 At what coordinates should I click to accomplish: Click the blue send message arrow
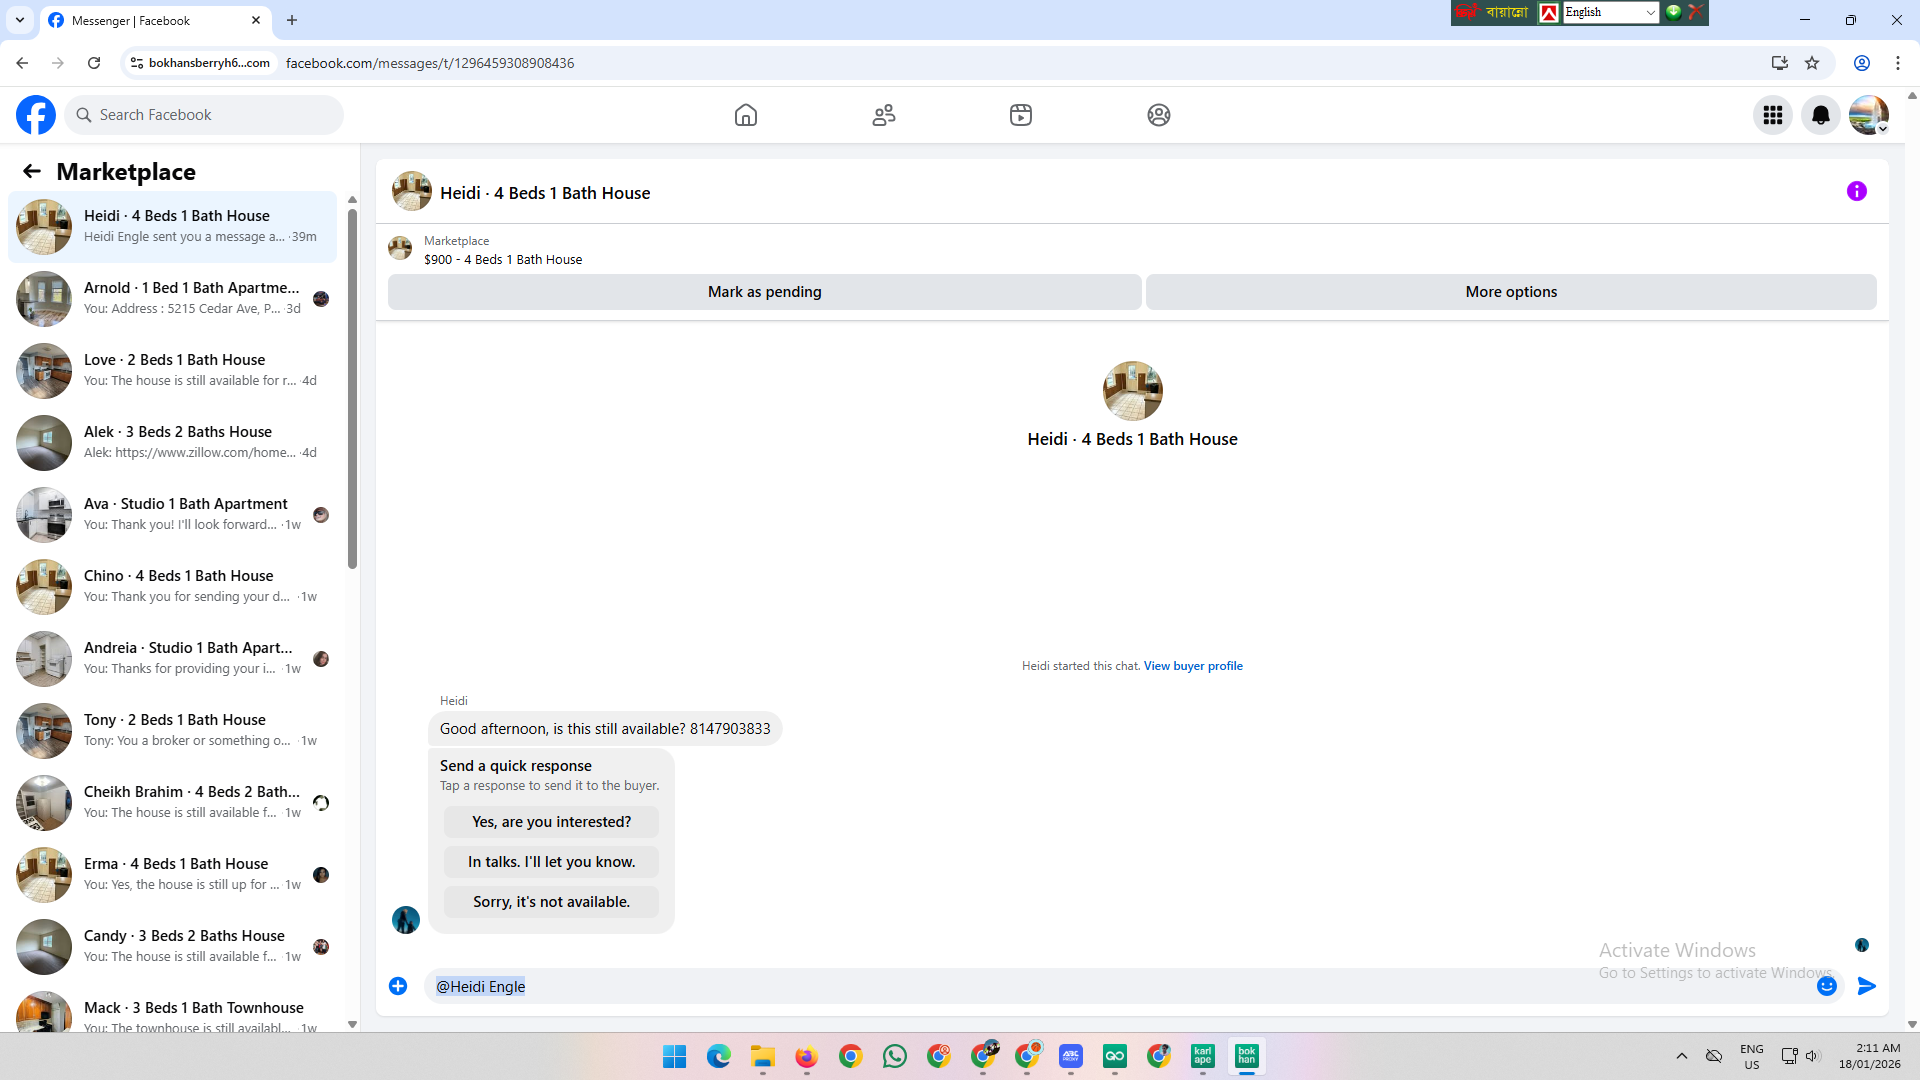1866,986
